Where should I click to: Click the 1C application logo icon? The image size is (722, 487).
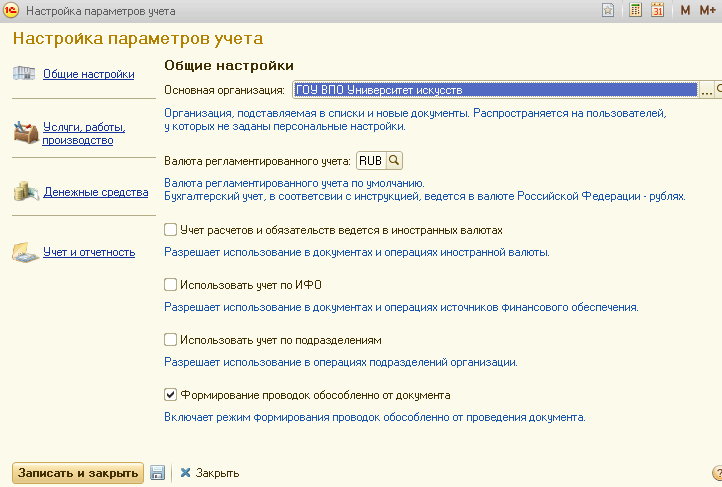10,10
